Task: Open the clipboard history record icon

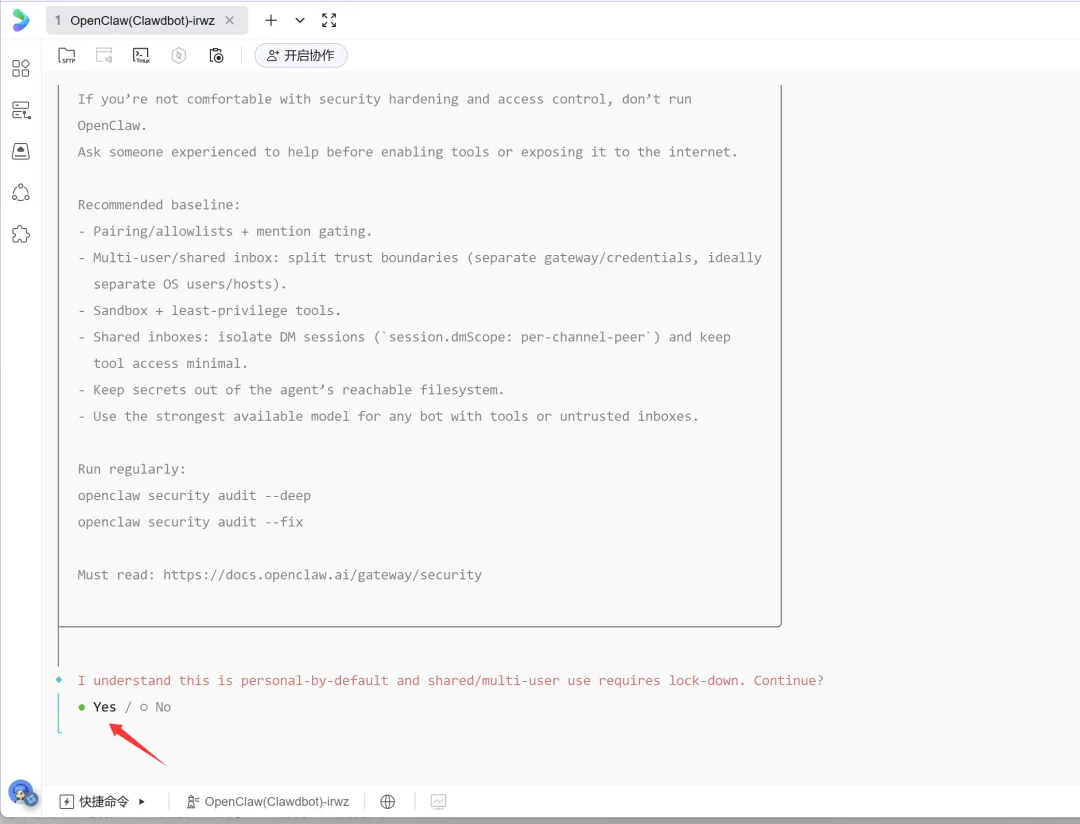Action: [216, 56]
